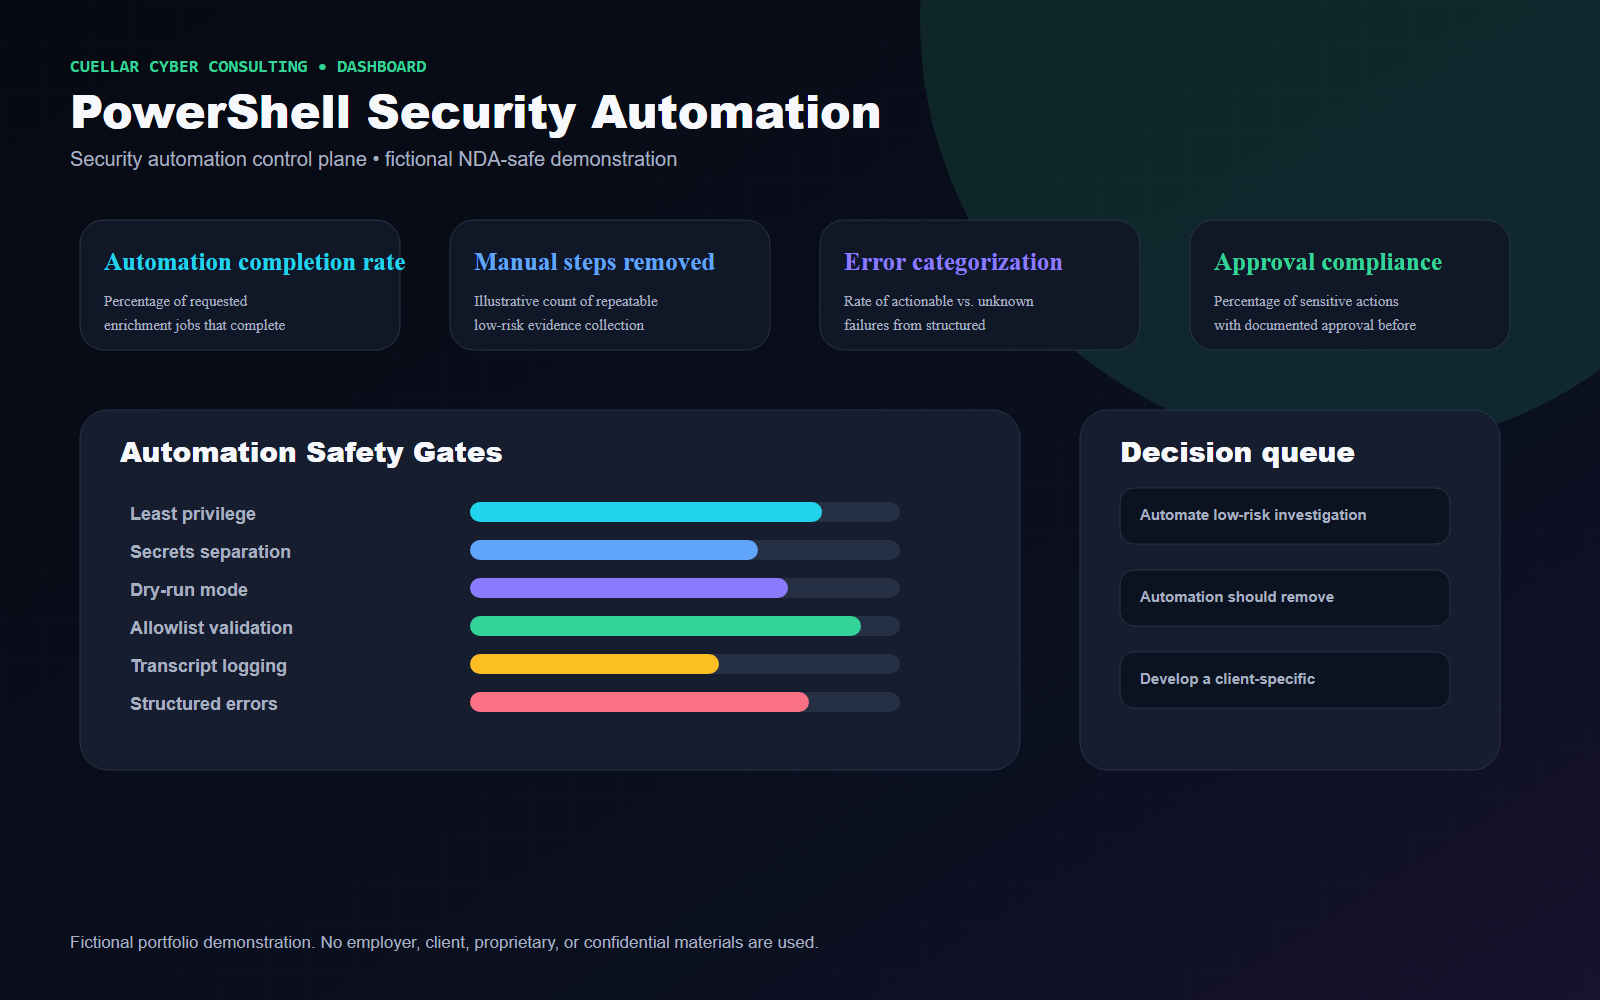1600x1000 pixels.
Task: Click the 'PowerShell Security Automation' title
Action: 475,112
